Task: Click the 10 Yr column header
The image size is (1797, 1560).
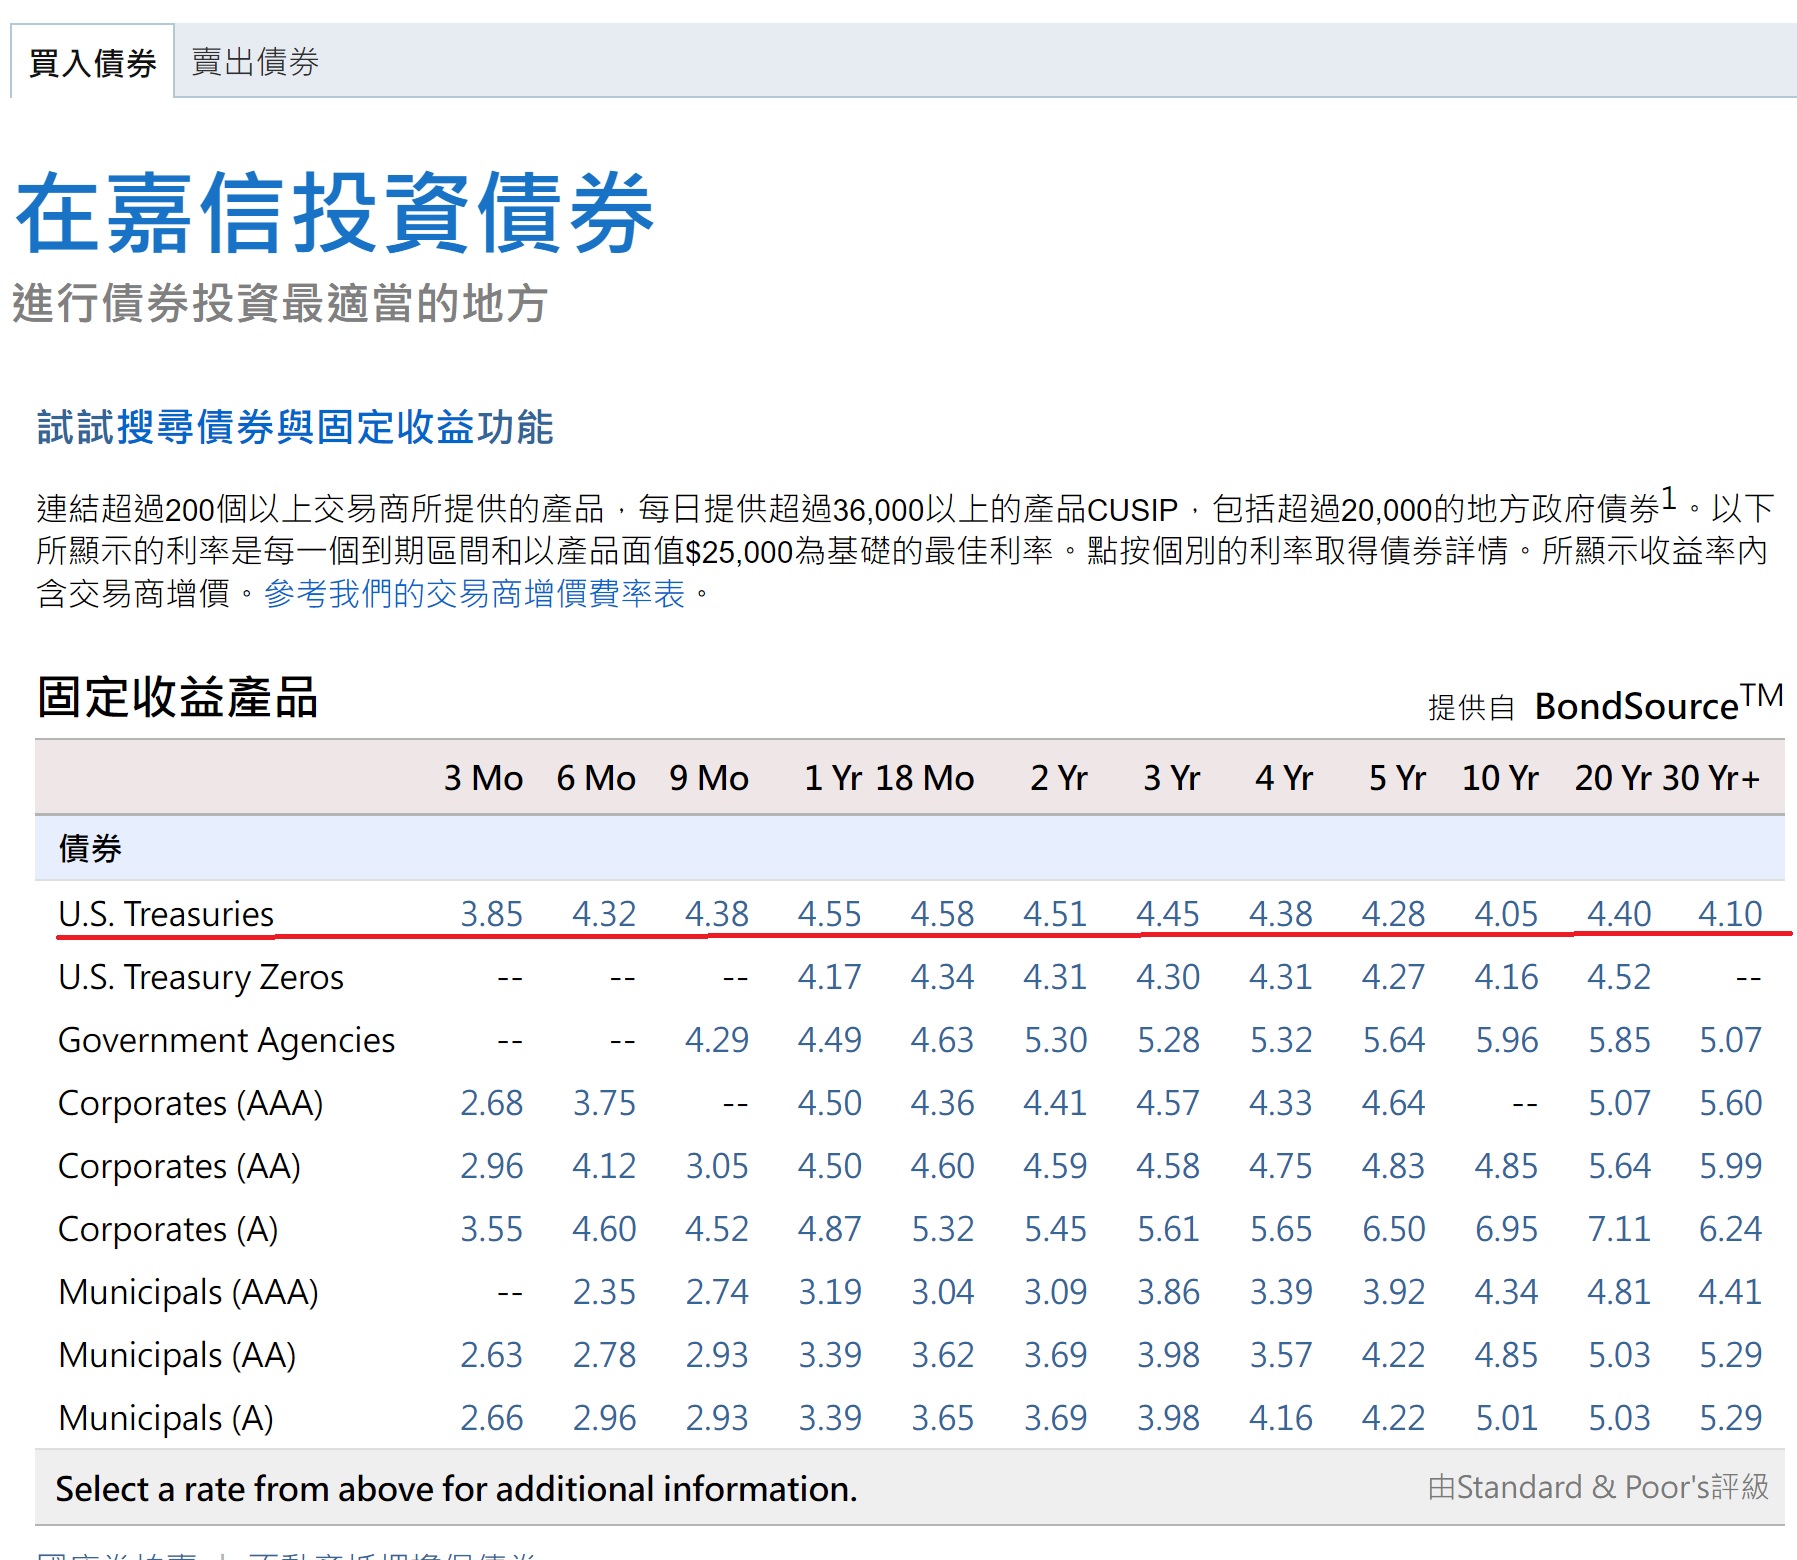Action: [1500, 778]
